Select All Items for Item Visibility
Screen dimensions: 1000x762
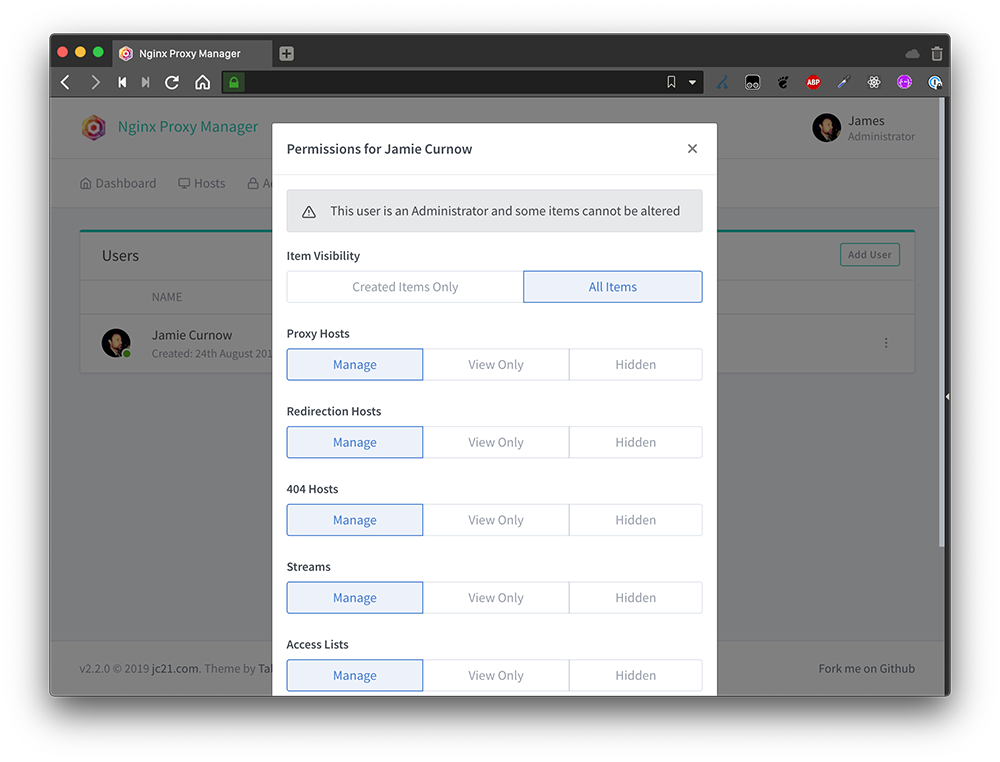tap(612, 286)
